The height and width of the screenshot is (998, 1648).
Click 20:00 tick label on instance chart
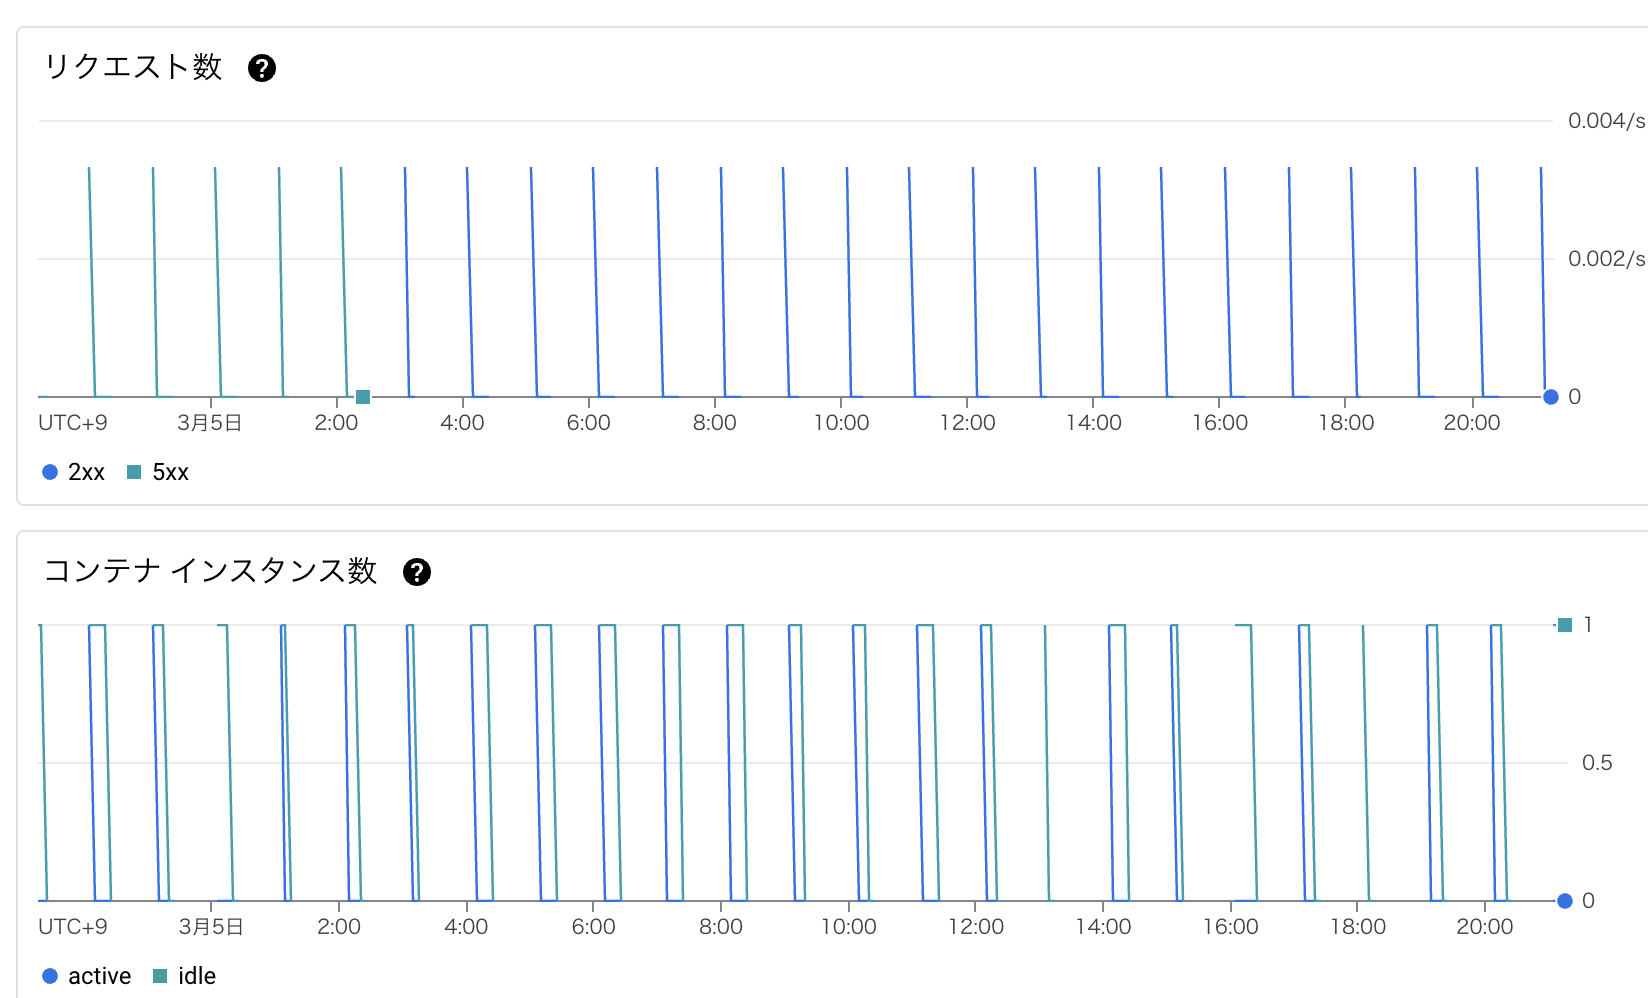click(1485, 927)
